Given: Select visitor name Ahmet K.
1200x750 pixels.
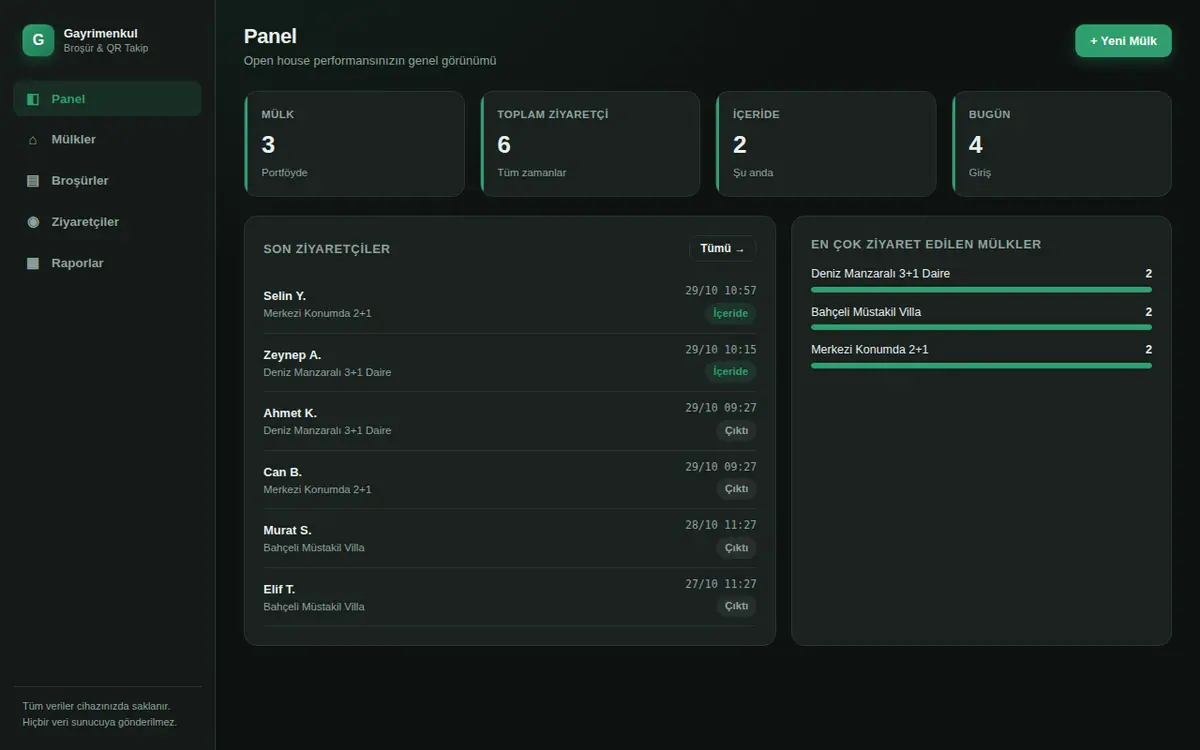Looking at the screenshot, I should click(x=290, y=413).
